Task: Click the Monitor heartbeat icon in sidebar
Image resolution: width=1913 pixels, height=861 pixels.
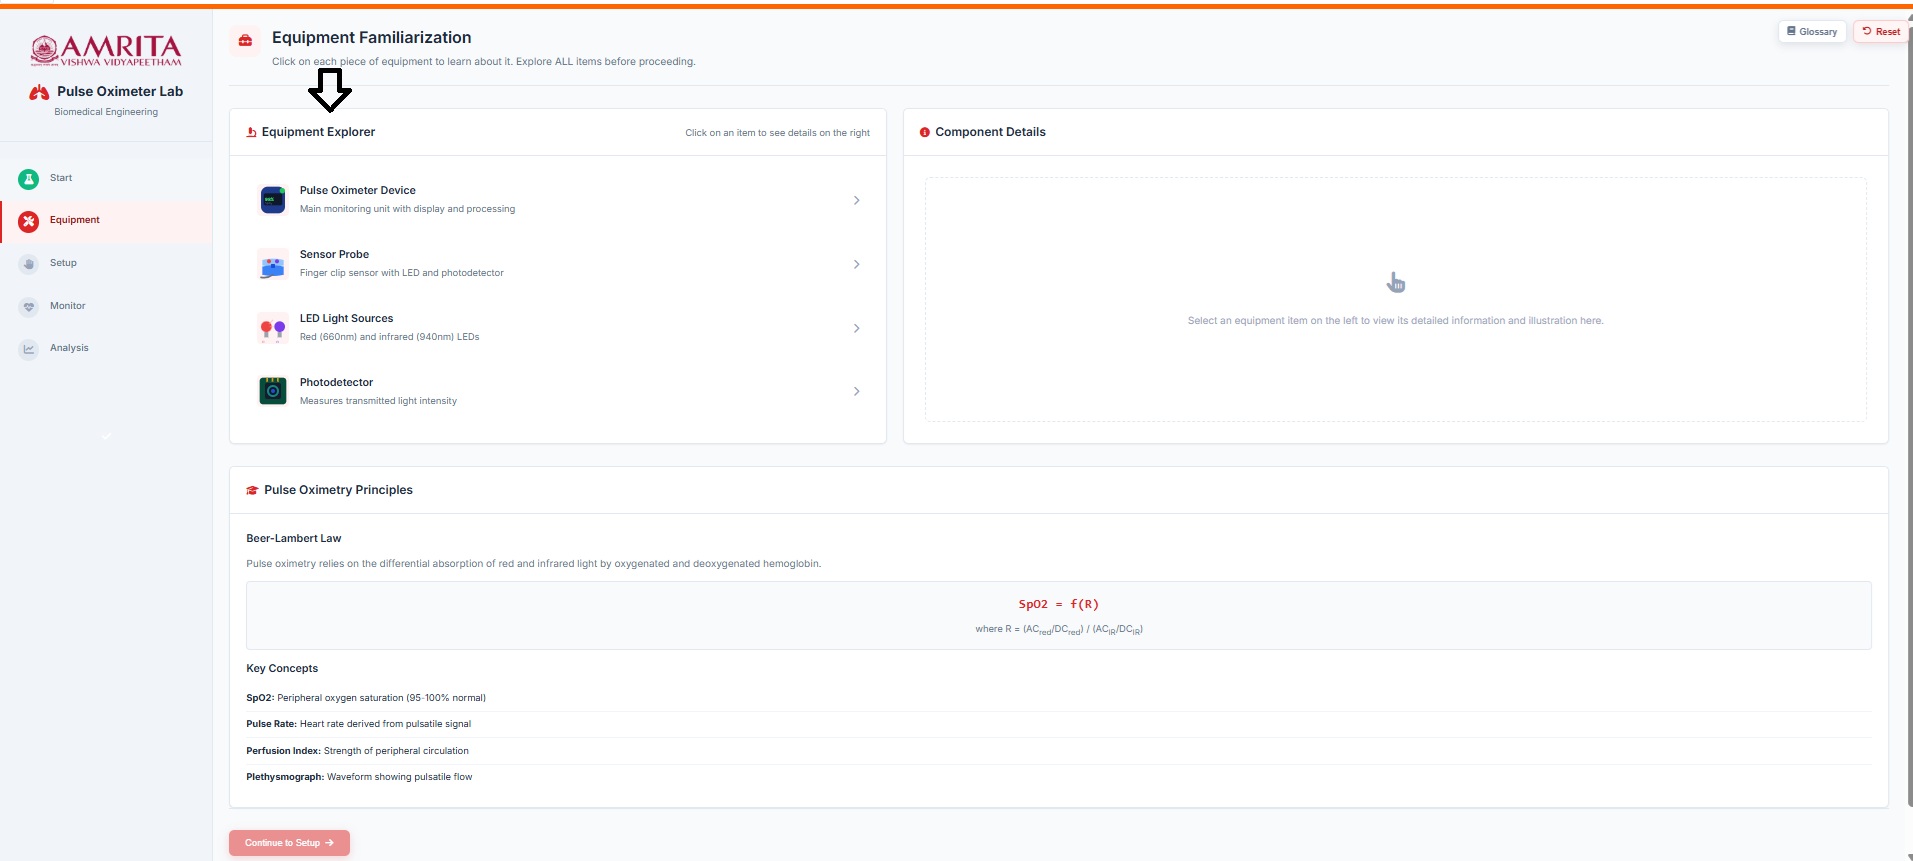Action: [29, 307]
